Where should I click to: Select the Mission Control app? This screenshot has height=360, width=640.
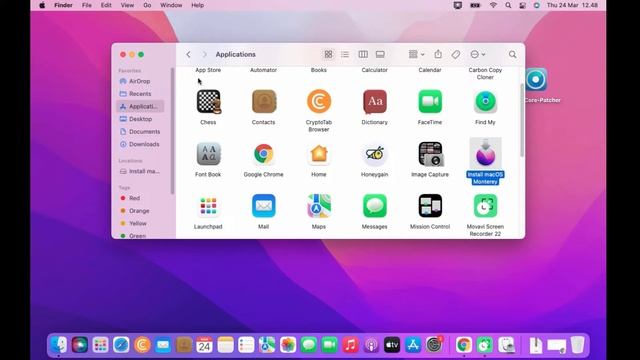pos(430,206)
